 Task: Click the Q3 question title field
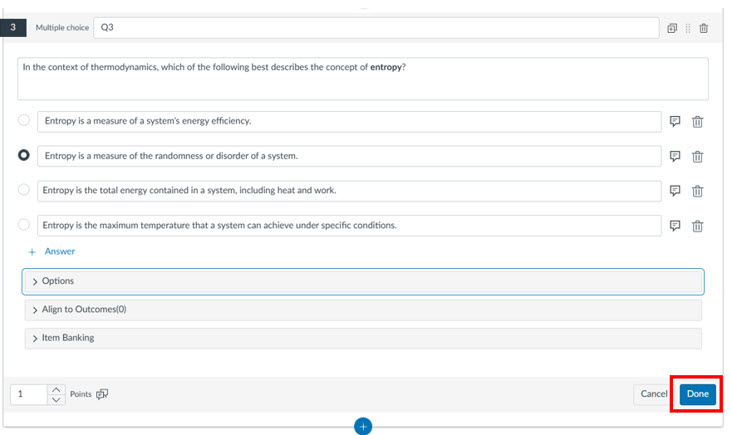click(376, 28)
